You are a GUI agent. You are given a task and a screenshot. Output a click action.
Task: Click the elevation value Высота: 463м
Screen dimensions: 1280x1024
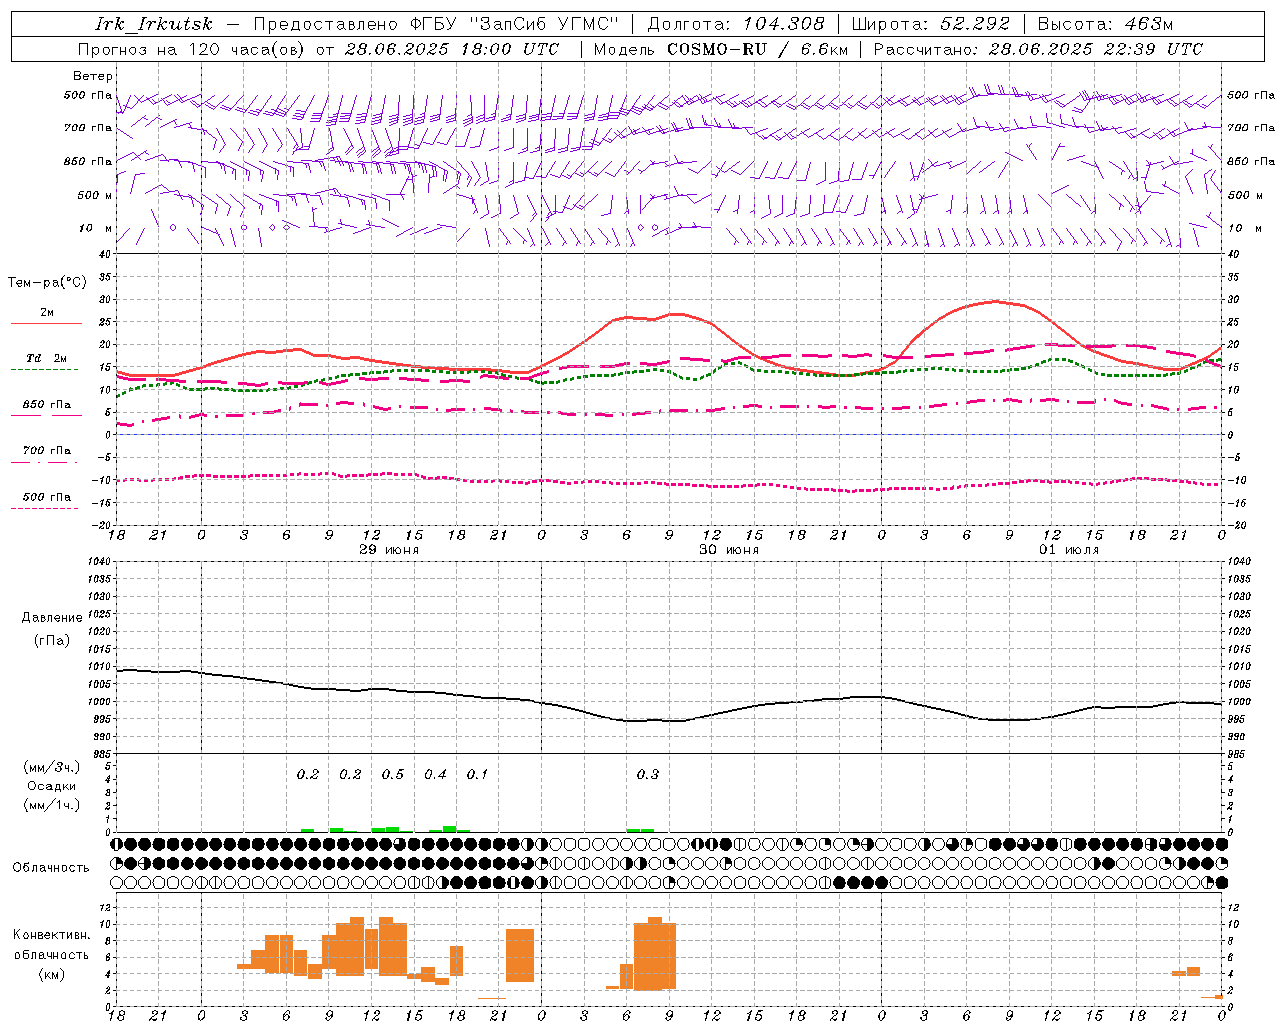[1105, 24]
